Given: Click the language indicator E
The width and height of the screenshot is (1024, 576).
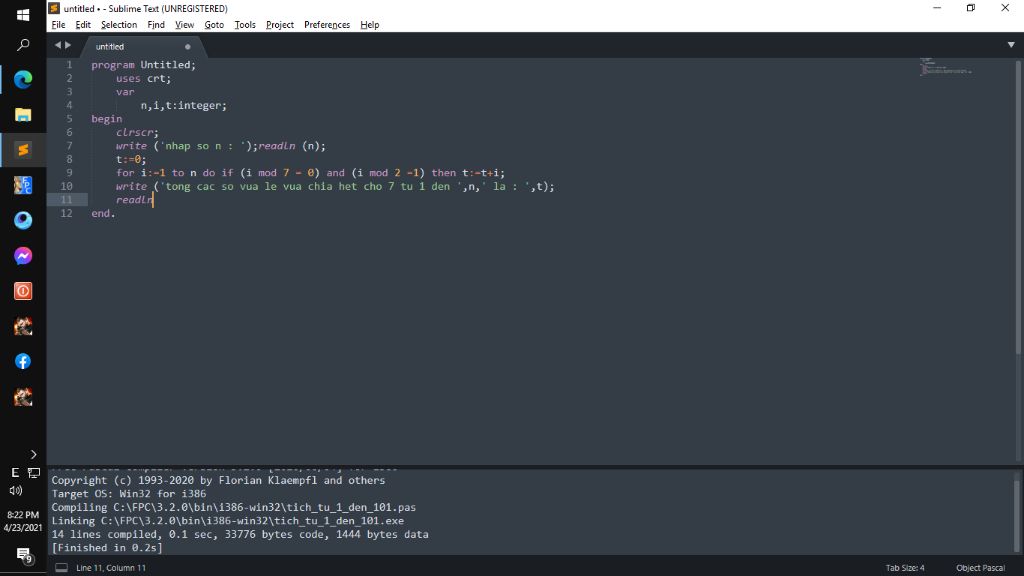Looking at the screenshot, I should pos(15,473).
